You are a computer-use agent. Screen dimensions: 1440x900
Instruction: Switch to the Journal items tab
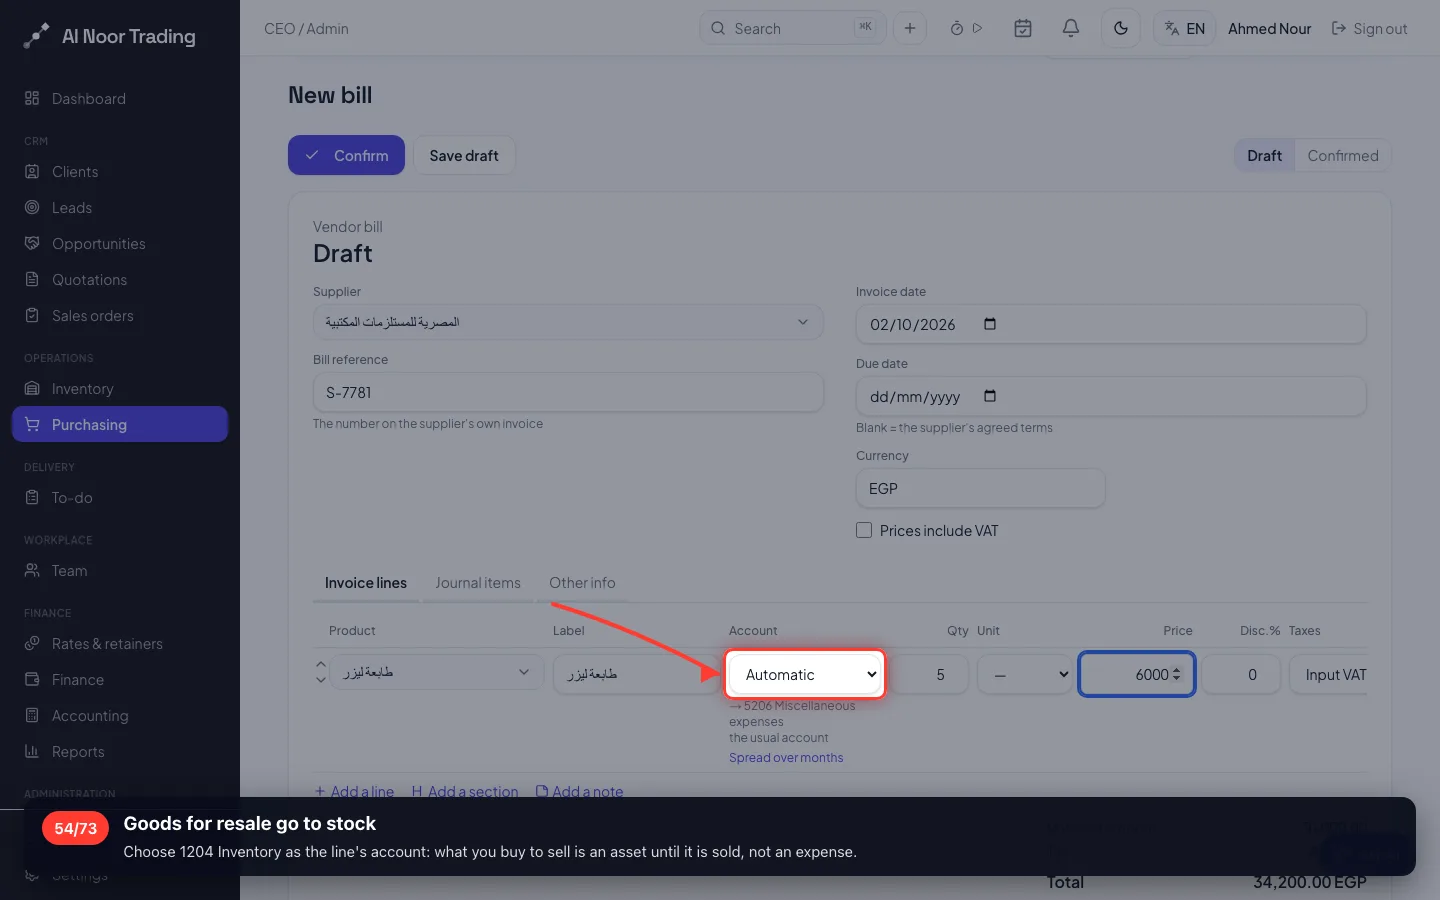[478, 583]
